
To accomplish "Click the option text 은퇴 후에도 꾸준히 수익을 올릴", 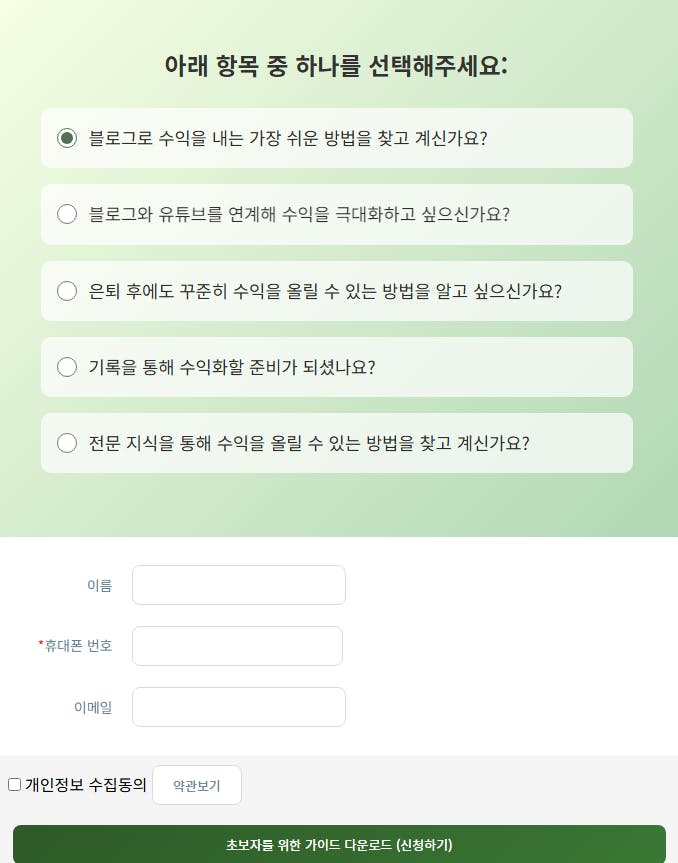I will click(x=325, y=291).
